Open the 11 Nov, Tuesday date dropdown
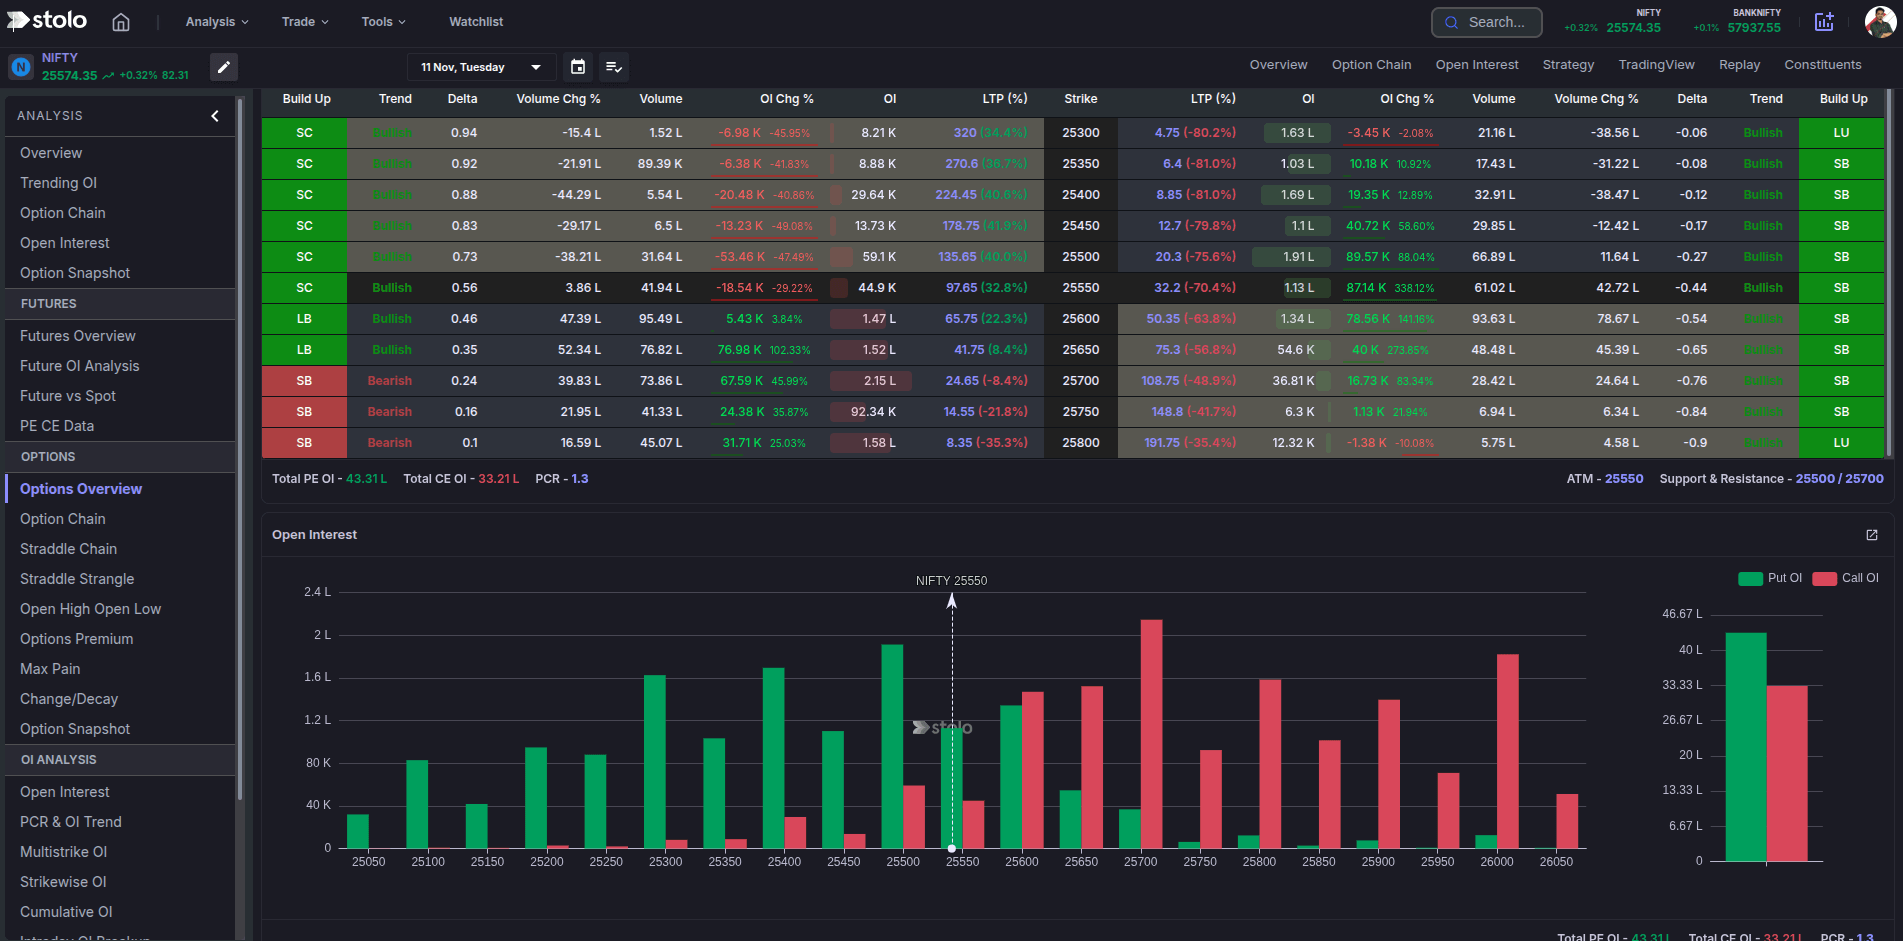The height and width of the screenshot is (941, 1903). coord(481,67)
